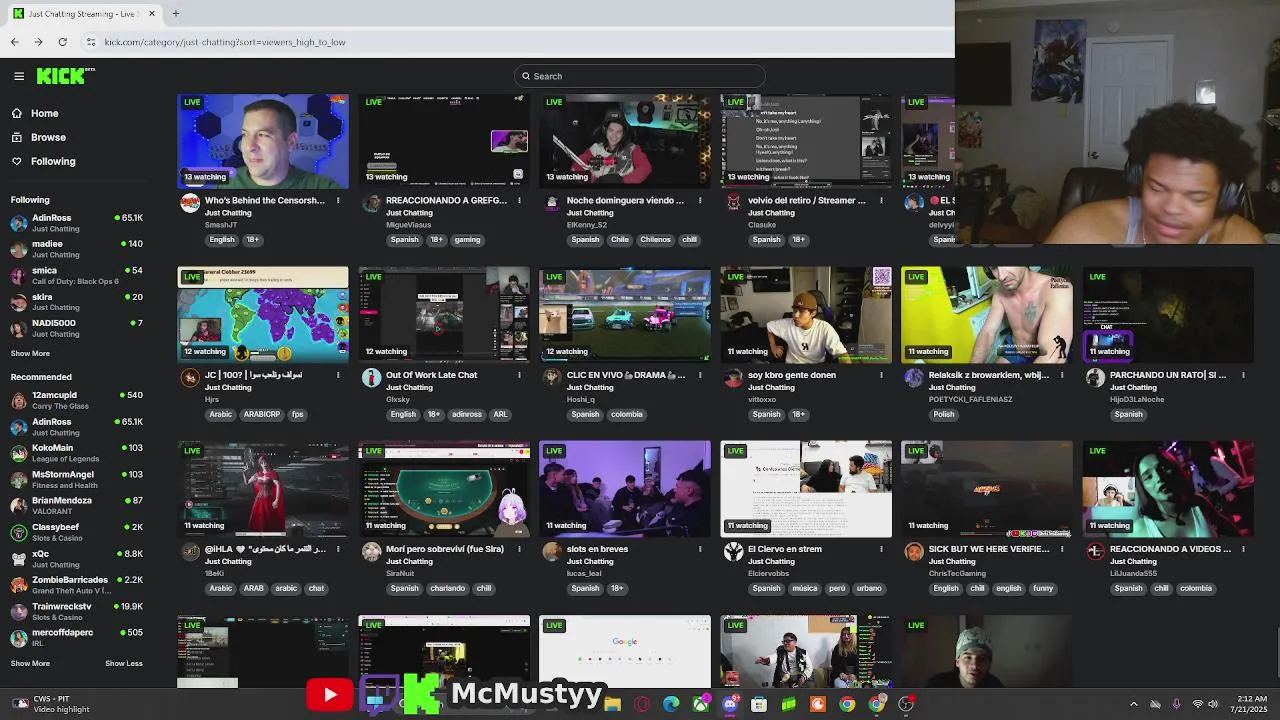The image size is (1280, 720).
Task: Reload the Kick page
Action: [x=62, y=42]
